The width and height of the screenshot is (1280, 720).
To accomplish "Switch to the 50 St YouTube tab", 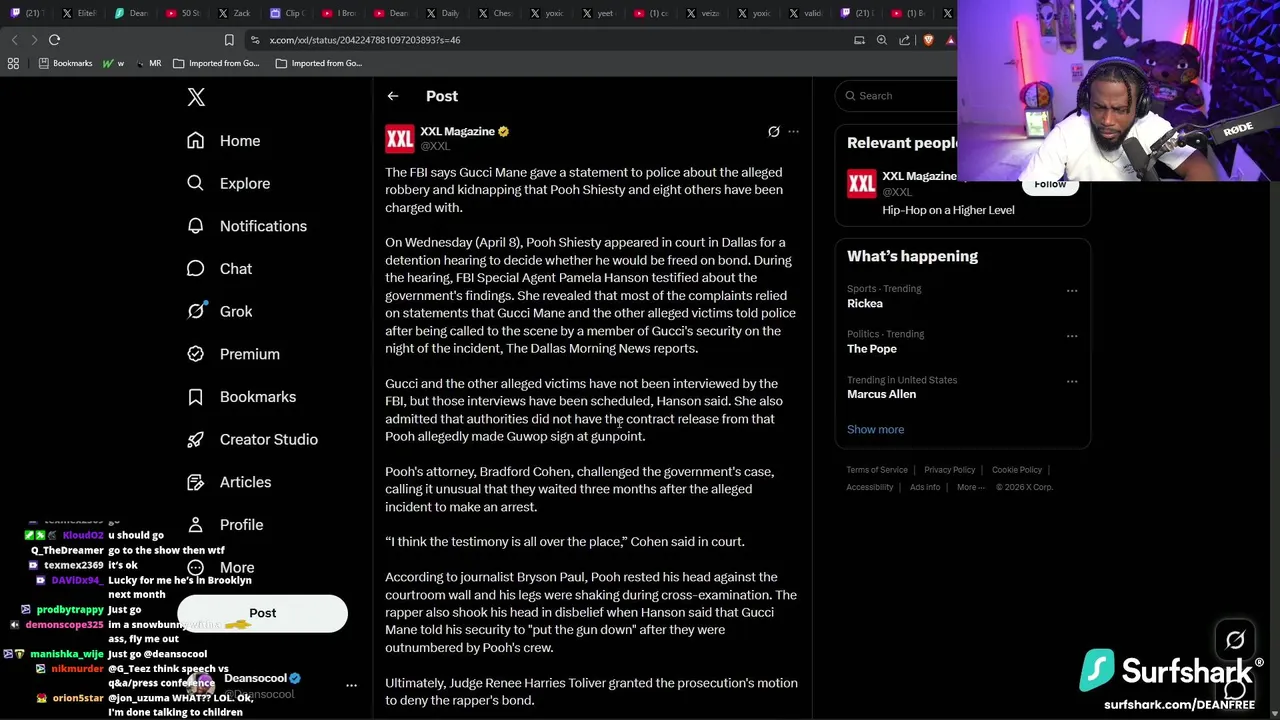I will pos(183,13).
